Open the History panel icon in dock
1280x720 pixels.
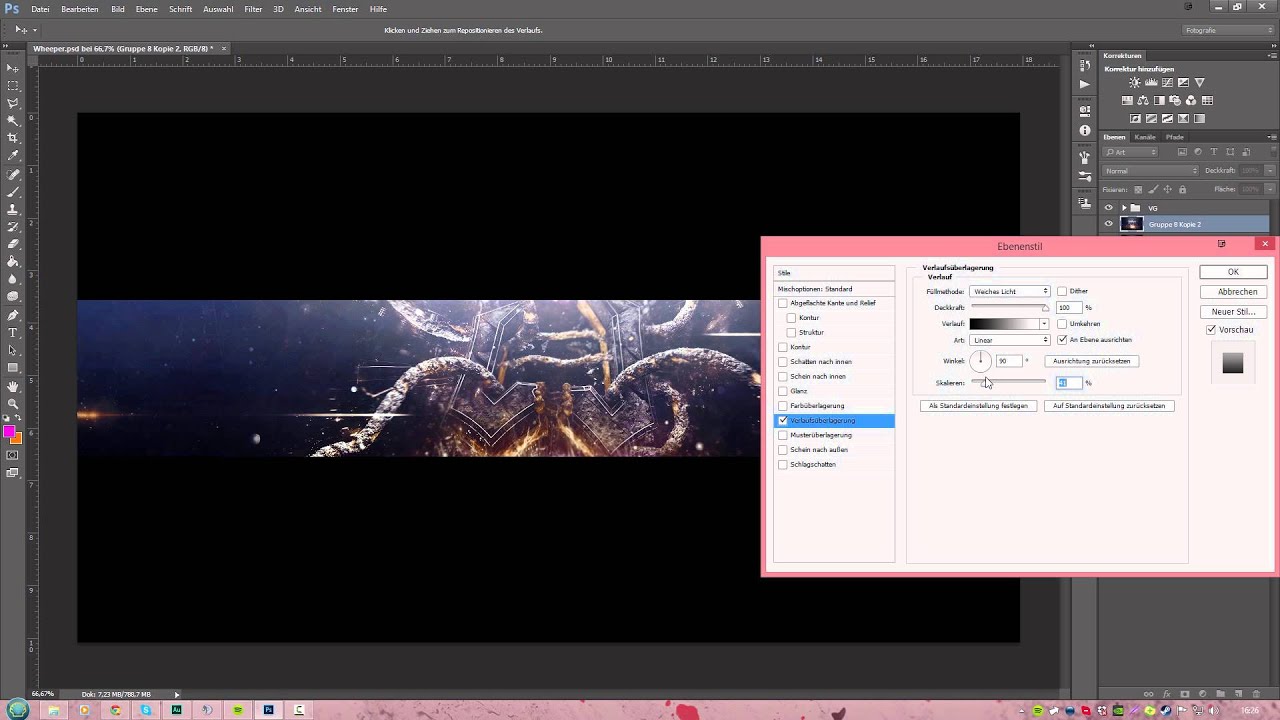1085,66
